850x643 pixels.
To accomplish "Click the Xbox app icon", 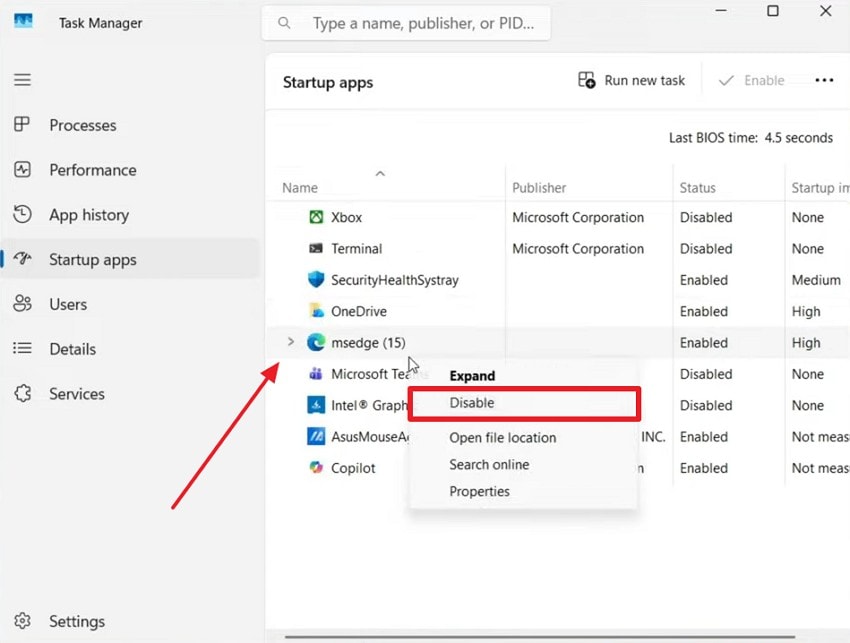I will [x=316, y=217].
